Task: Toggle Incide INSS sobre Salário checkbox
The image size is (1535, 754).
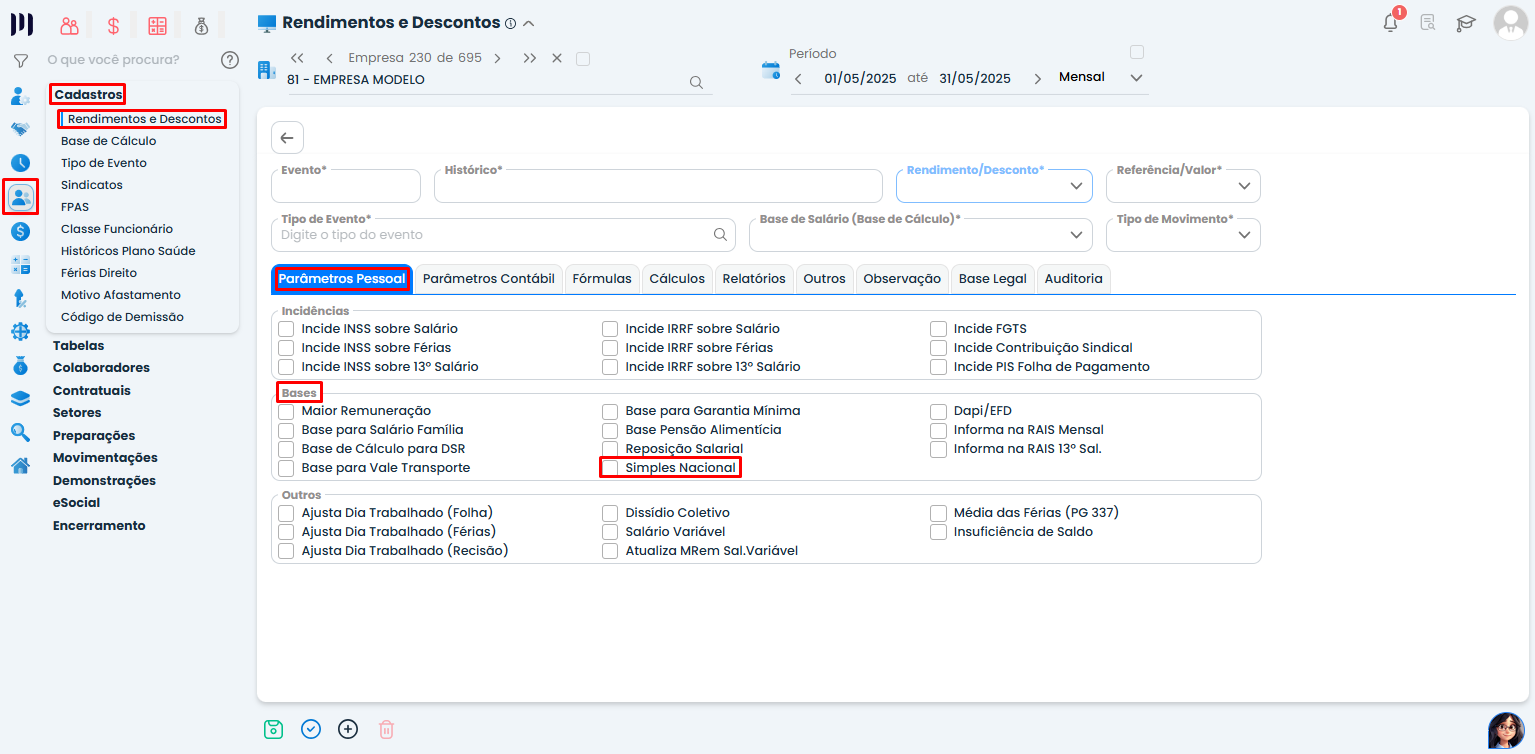Action: 287,329
